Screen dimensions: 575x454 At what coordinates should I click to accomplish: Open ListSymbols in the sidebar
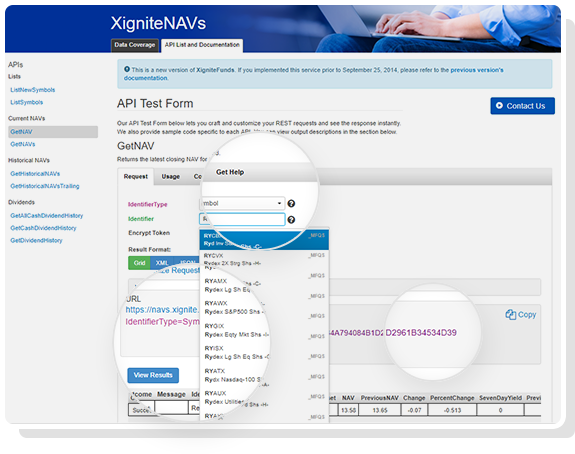(x=26, y=102)
